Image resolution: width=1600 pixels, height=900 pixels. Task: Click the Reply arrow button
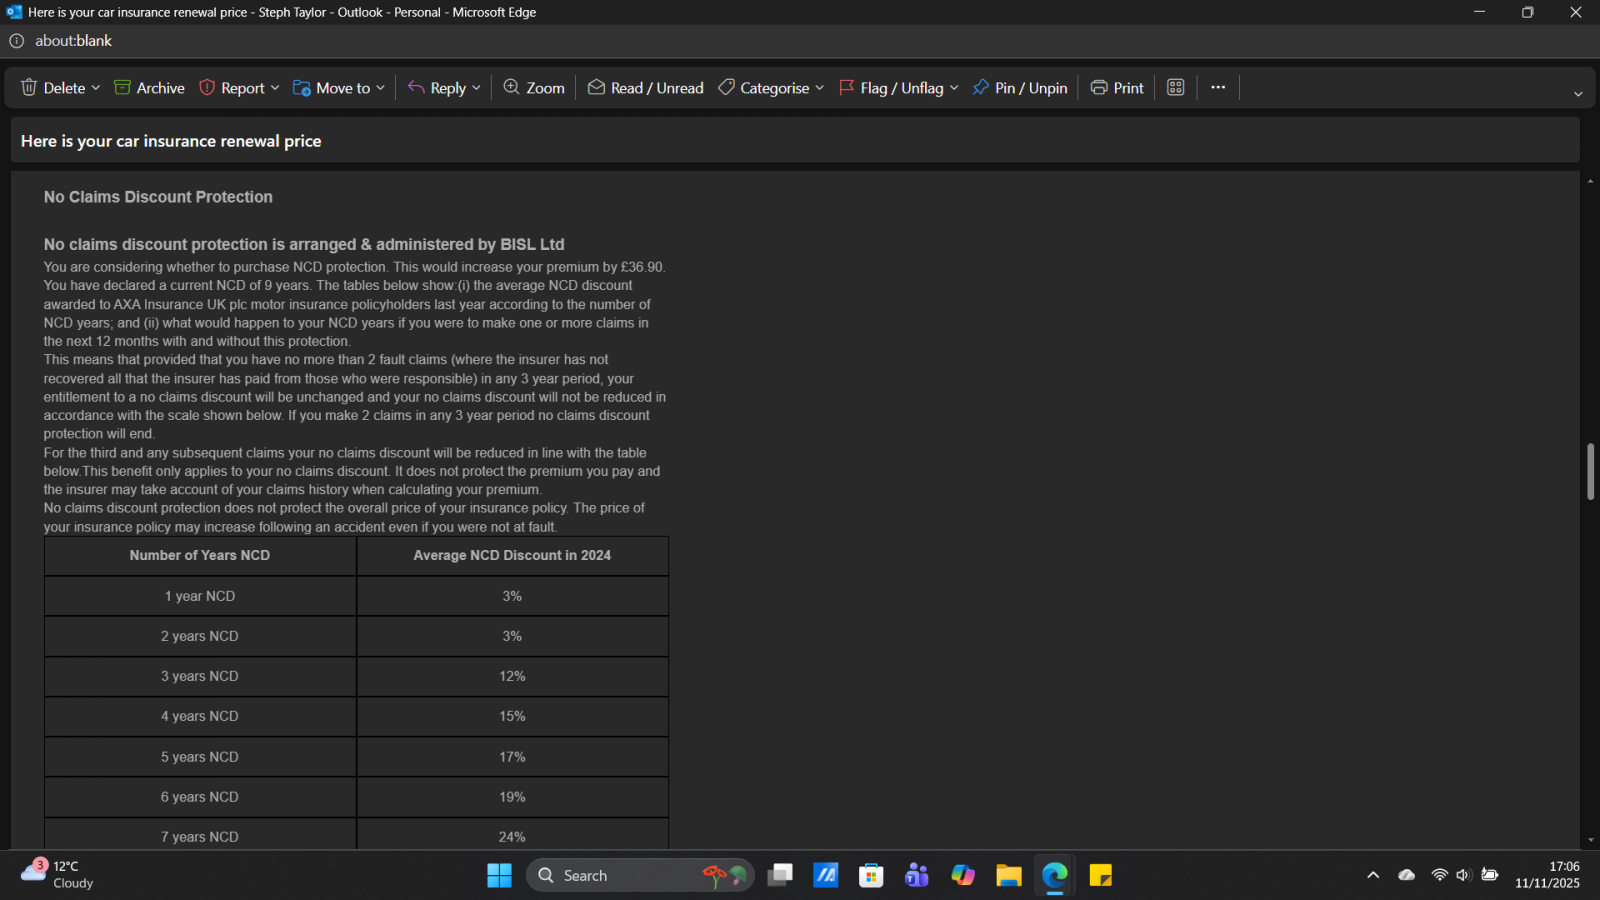[437, 88]
